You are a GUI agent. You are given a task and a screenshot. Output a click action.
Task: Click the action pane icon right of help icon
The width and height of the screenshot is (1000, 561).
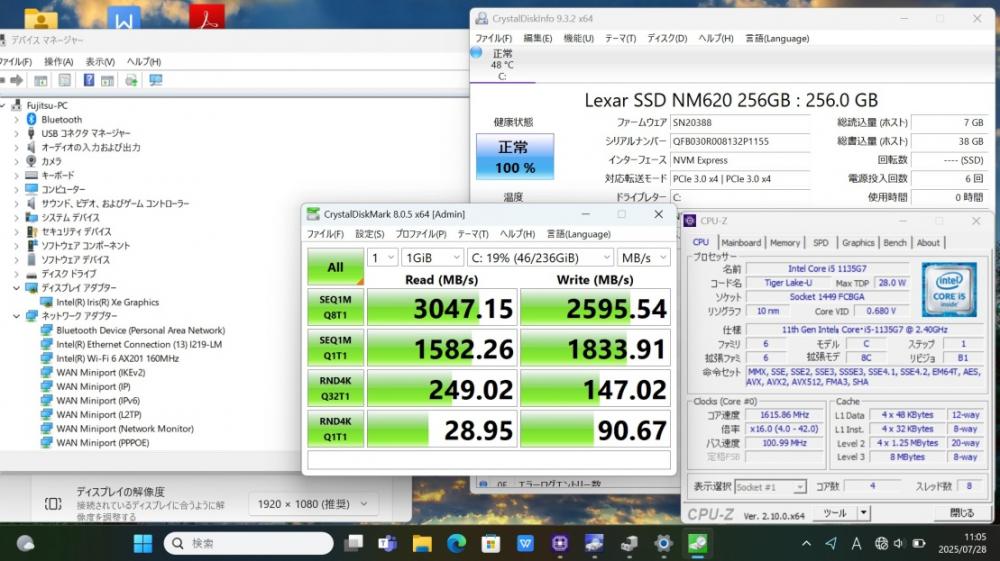(107, 80)
